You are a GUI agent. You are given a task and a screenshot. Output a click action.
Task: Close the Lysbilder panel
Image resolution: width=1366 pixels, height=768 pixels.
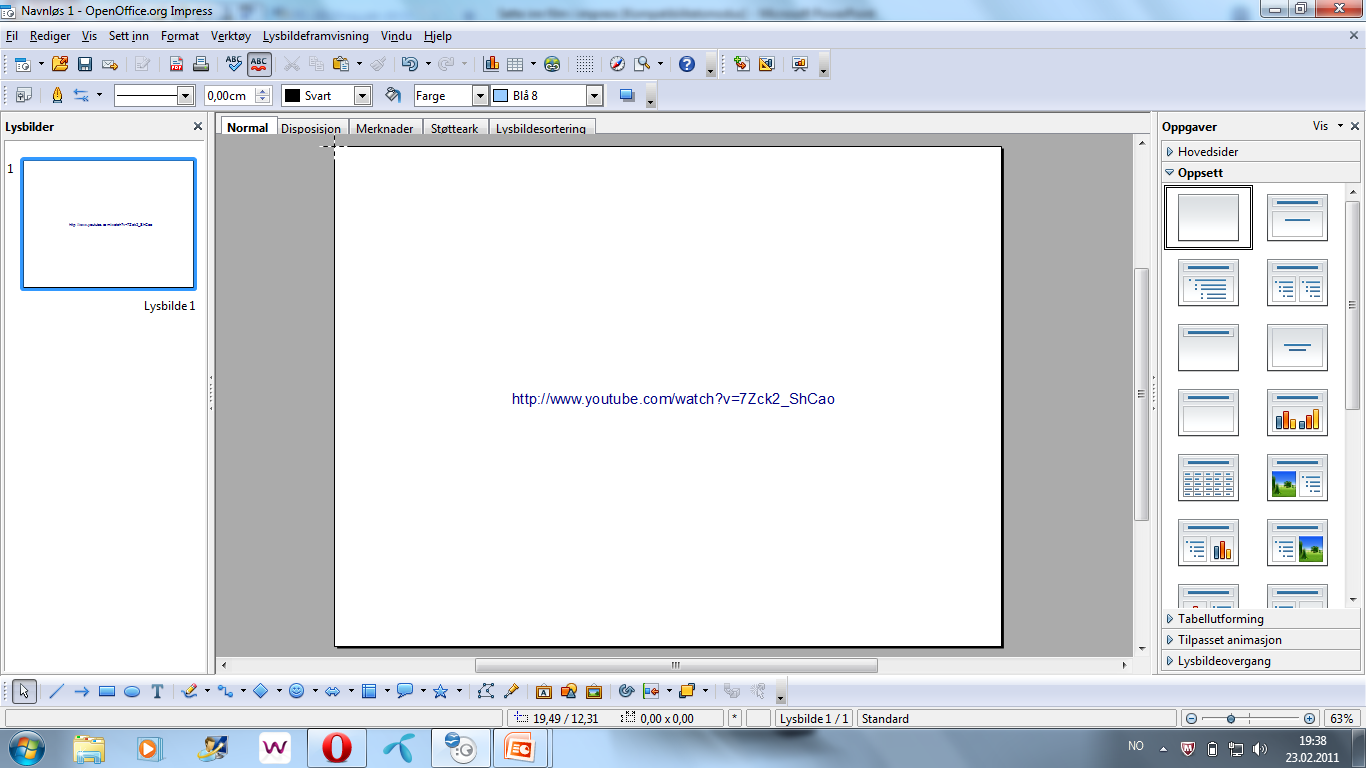[198, 127]
